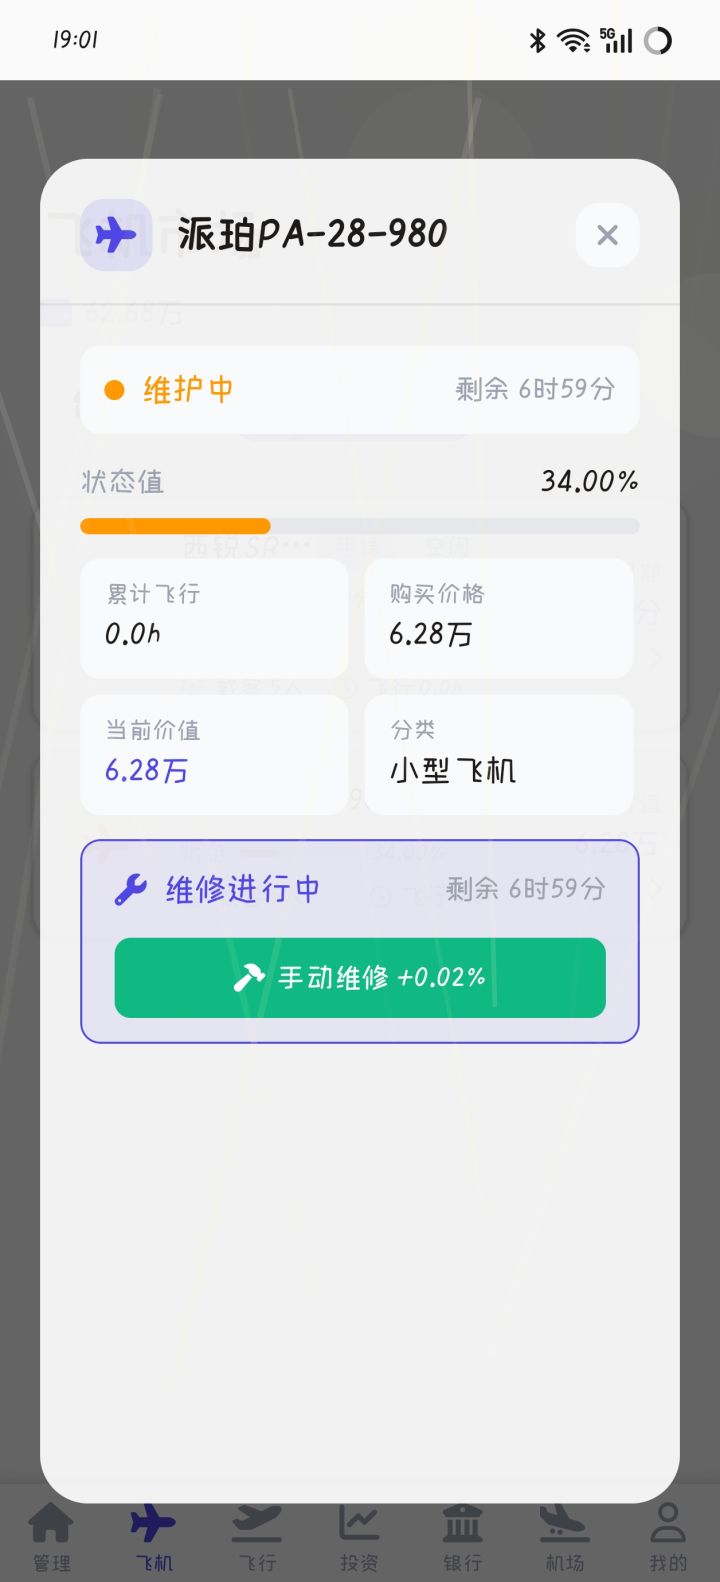Open the 我的 profile tab

pyautogui.click(x=667, y=1537)
